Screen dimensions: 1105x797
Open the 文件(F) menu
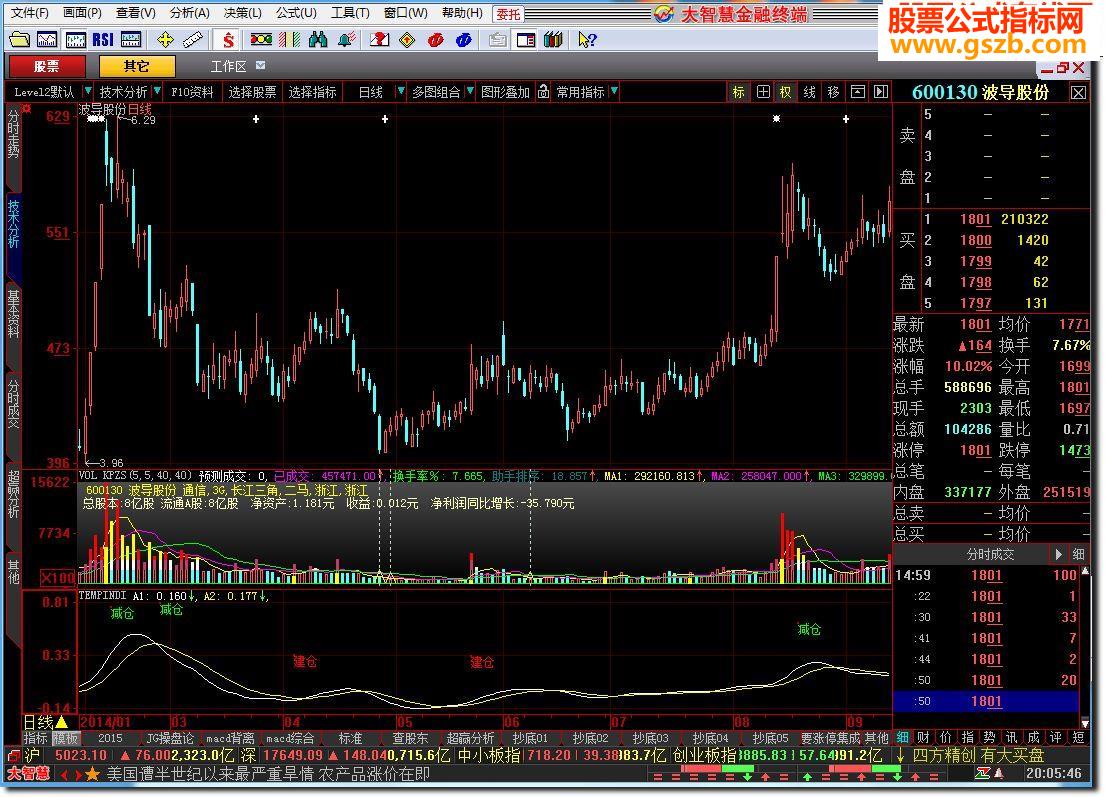click(x=30, y=13)
